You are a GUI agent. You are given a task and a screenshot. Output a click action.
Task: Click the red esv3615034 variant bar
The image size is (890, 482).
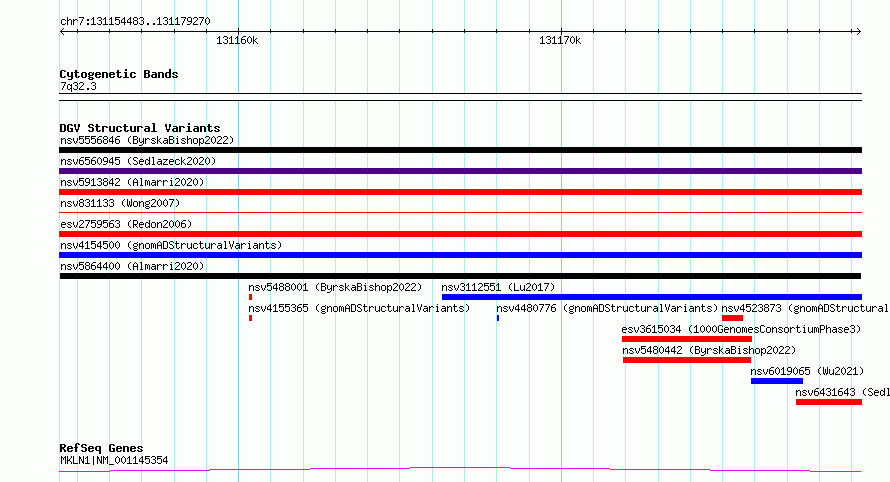[x=687, y=339]
